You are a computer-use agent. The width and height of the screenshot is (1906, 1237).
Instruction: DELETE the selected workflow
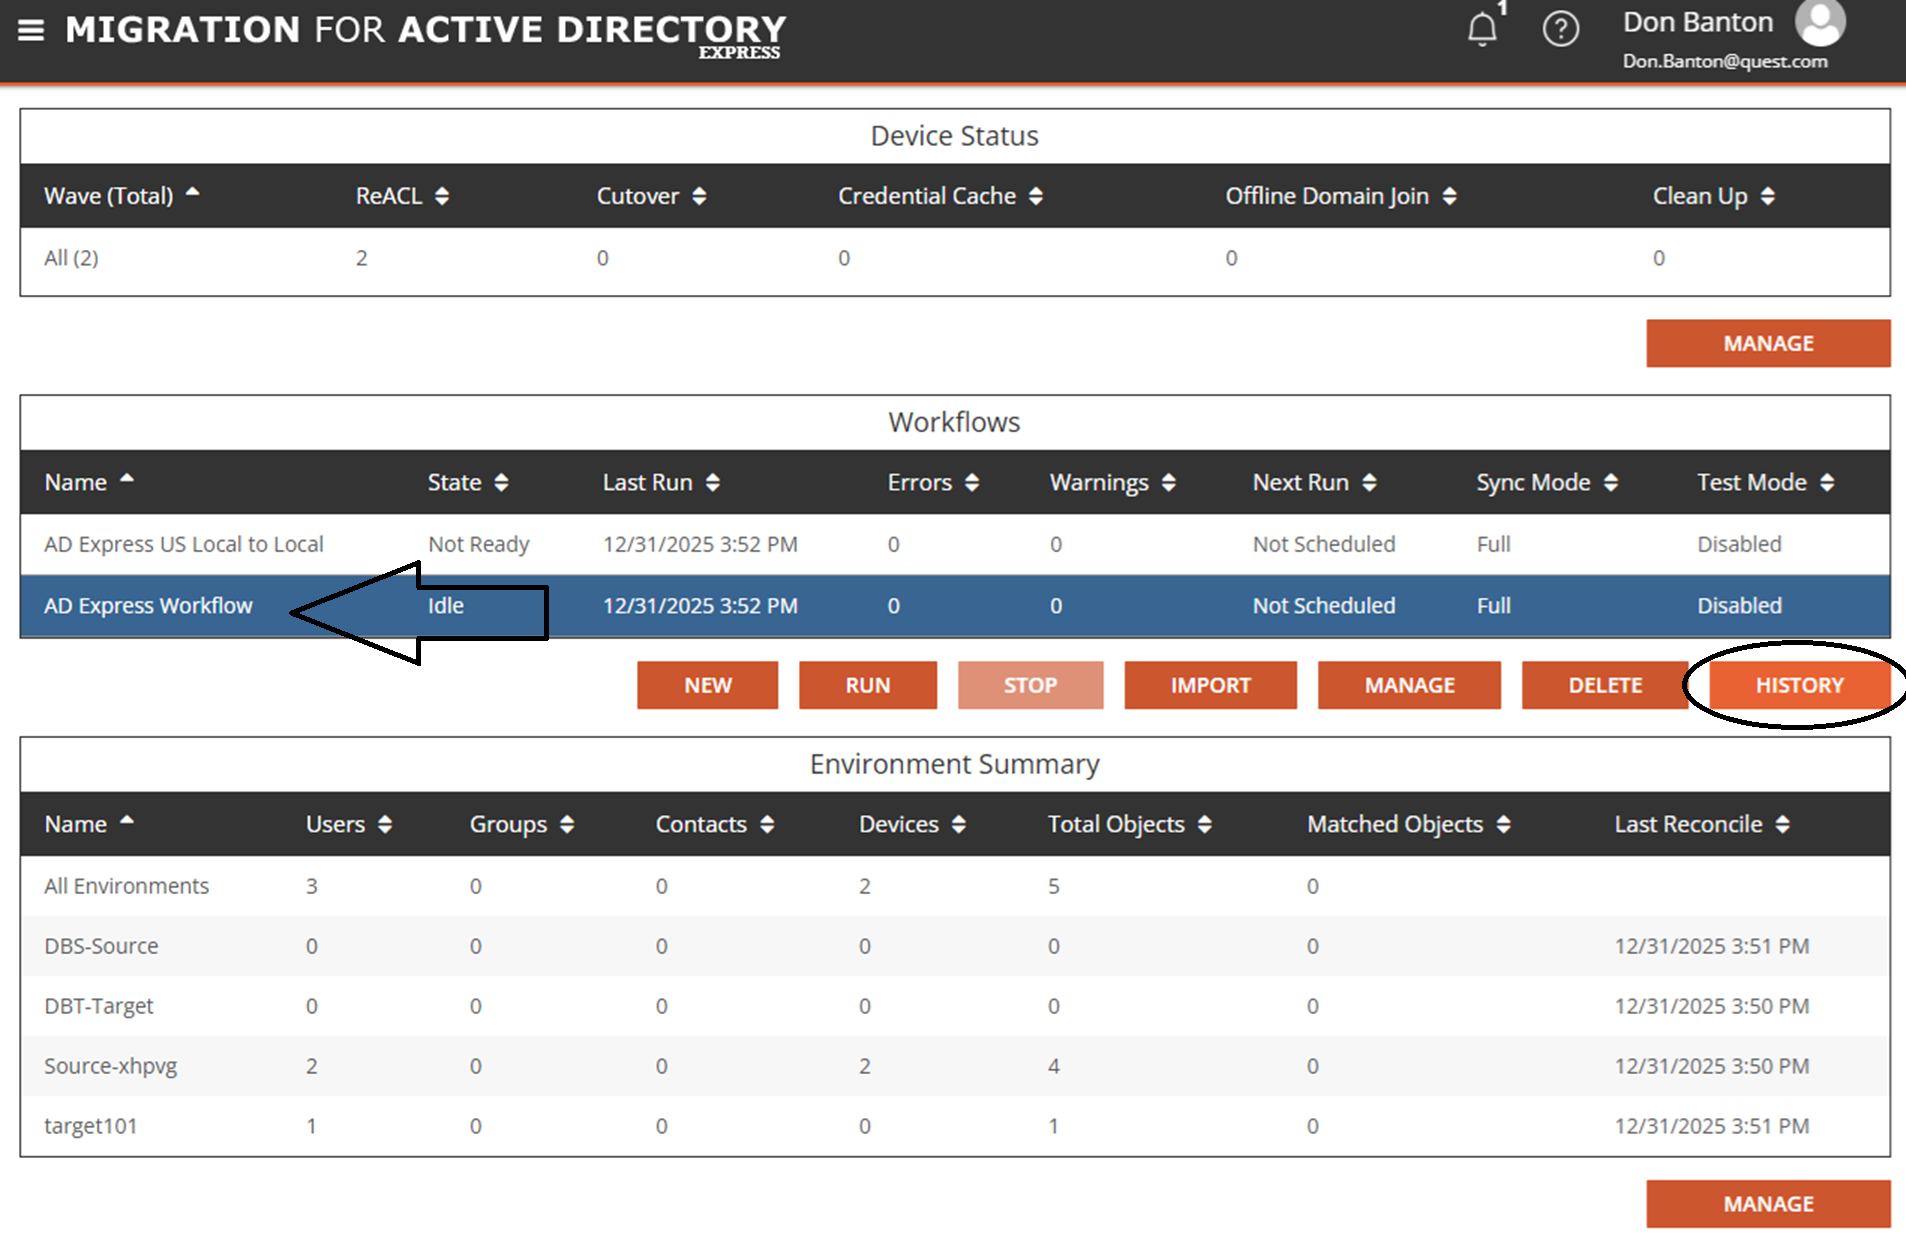pyautogui.click(x=1605, y=685)
